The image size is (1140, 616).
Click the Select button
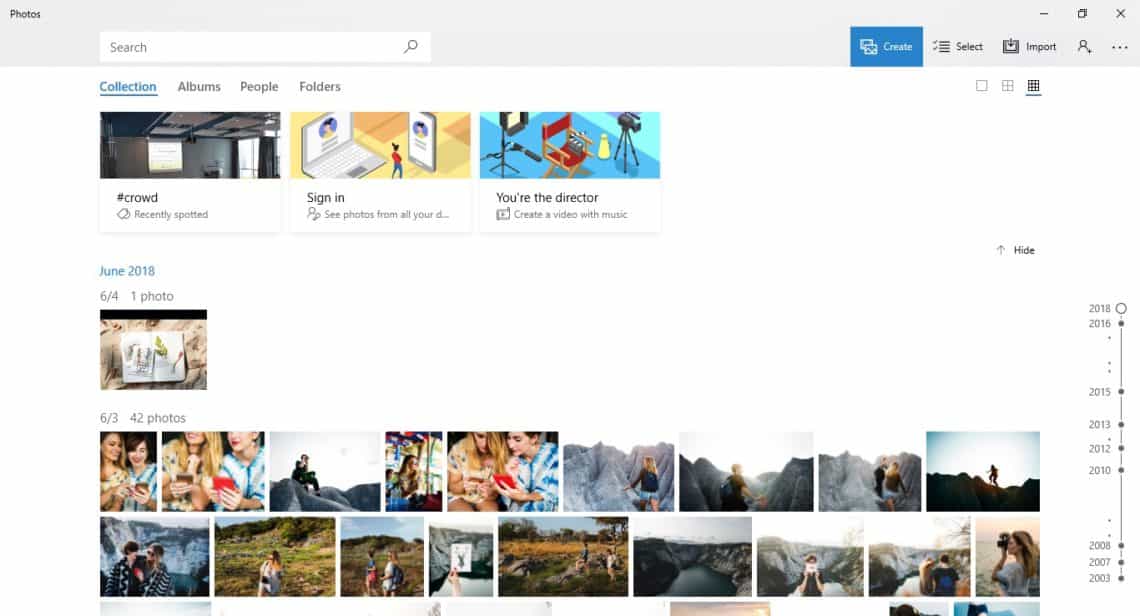click(x=958, y=47)
